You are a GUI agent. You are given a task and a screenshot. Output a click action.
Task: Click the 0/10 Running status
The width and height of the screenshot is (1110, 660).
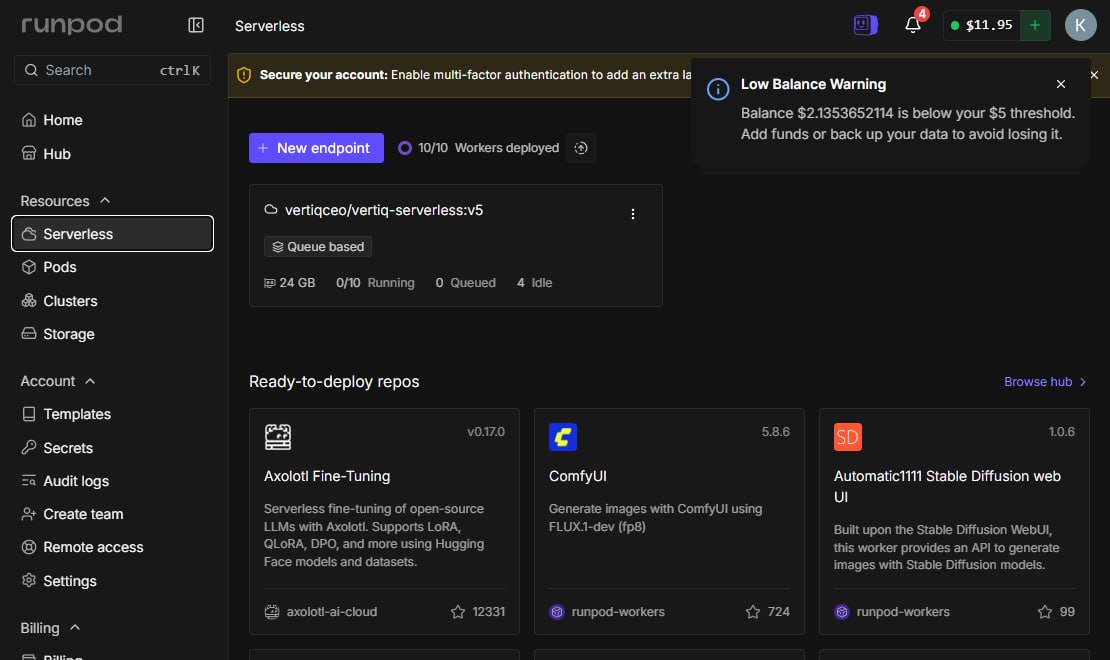click(375, 283)
